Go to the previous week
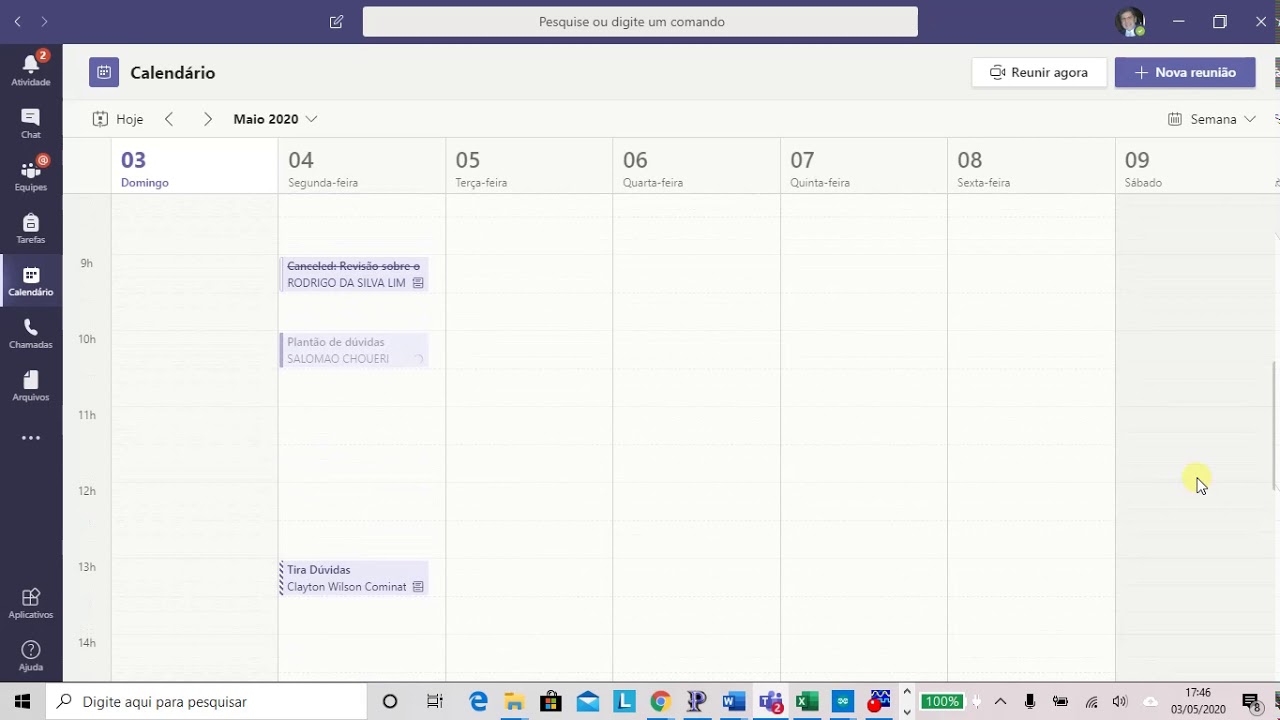 click(x=169, y=119)
